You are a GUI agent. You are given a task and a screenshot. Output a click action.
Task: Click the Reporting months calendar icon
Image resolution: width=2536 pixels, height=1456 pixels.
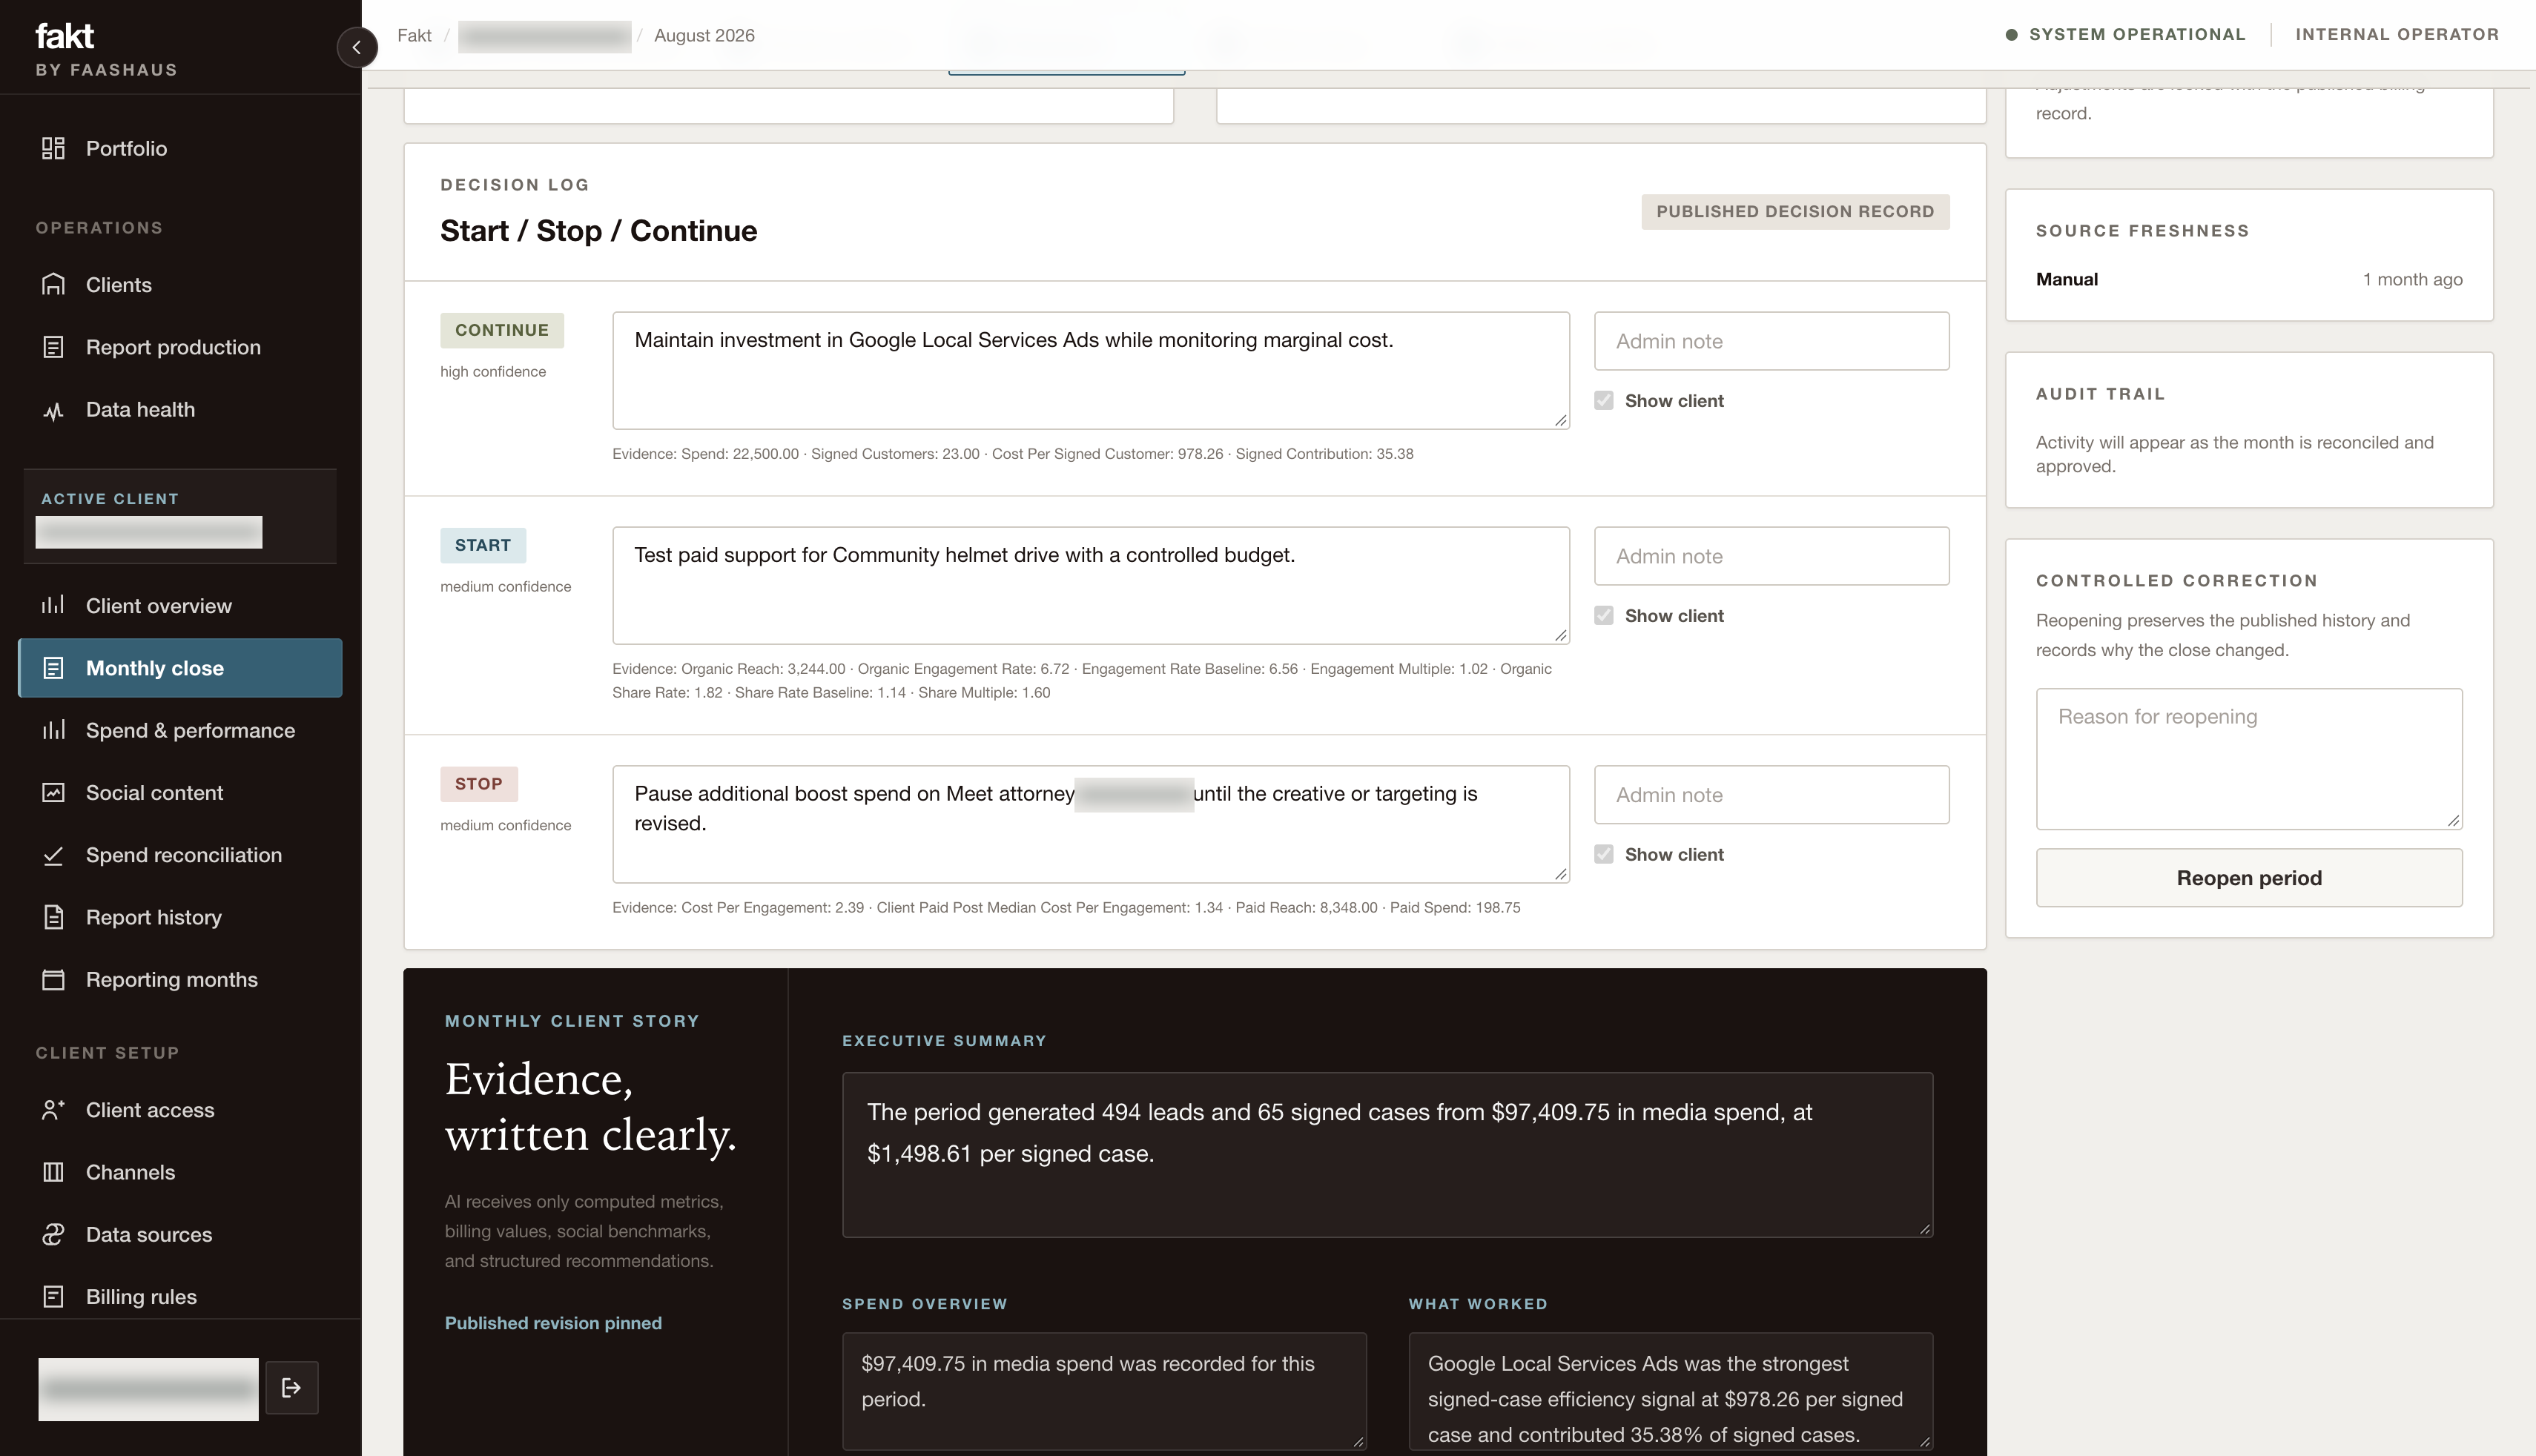53,980
